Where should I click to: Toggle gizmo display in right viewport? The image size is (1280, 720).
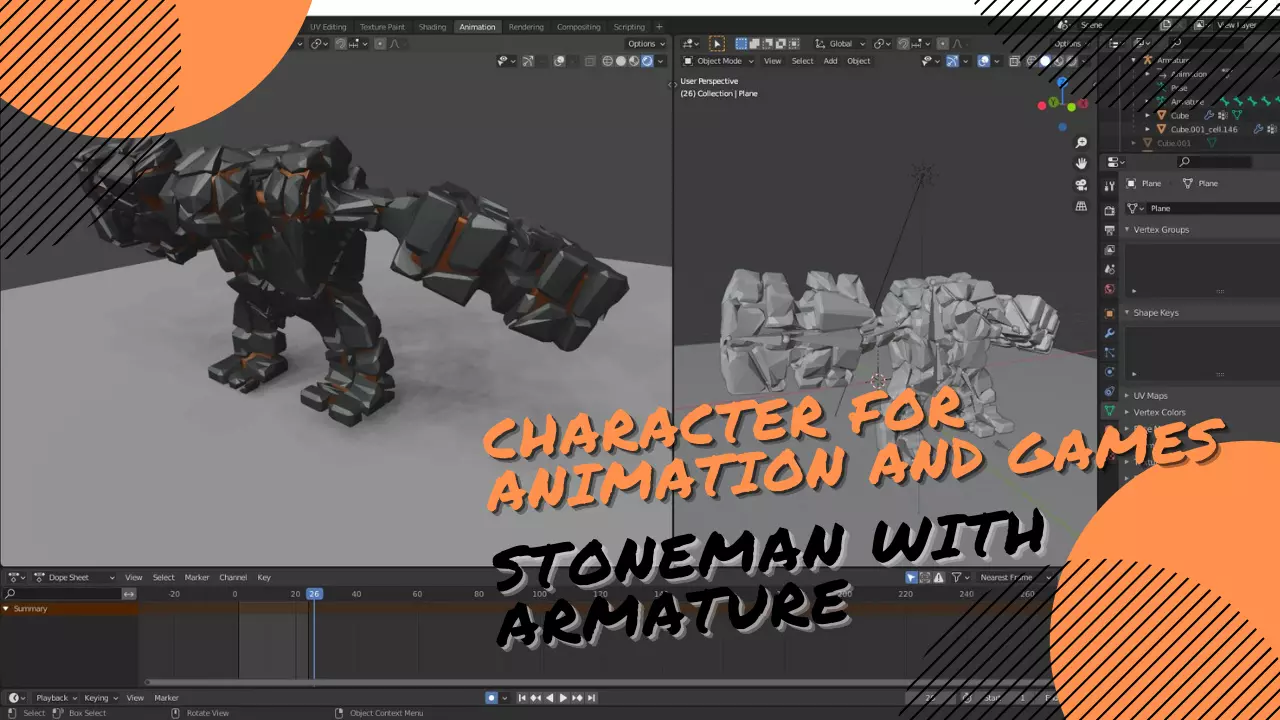tap(952, 61)
